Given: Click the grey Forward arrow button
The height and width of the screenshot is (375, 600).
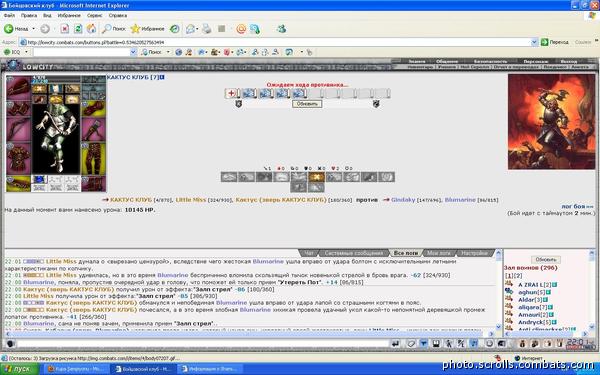Looking at the screenshot, I should (x=45, y=29).
